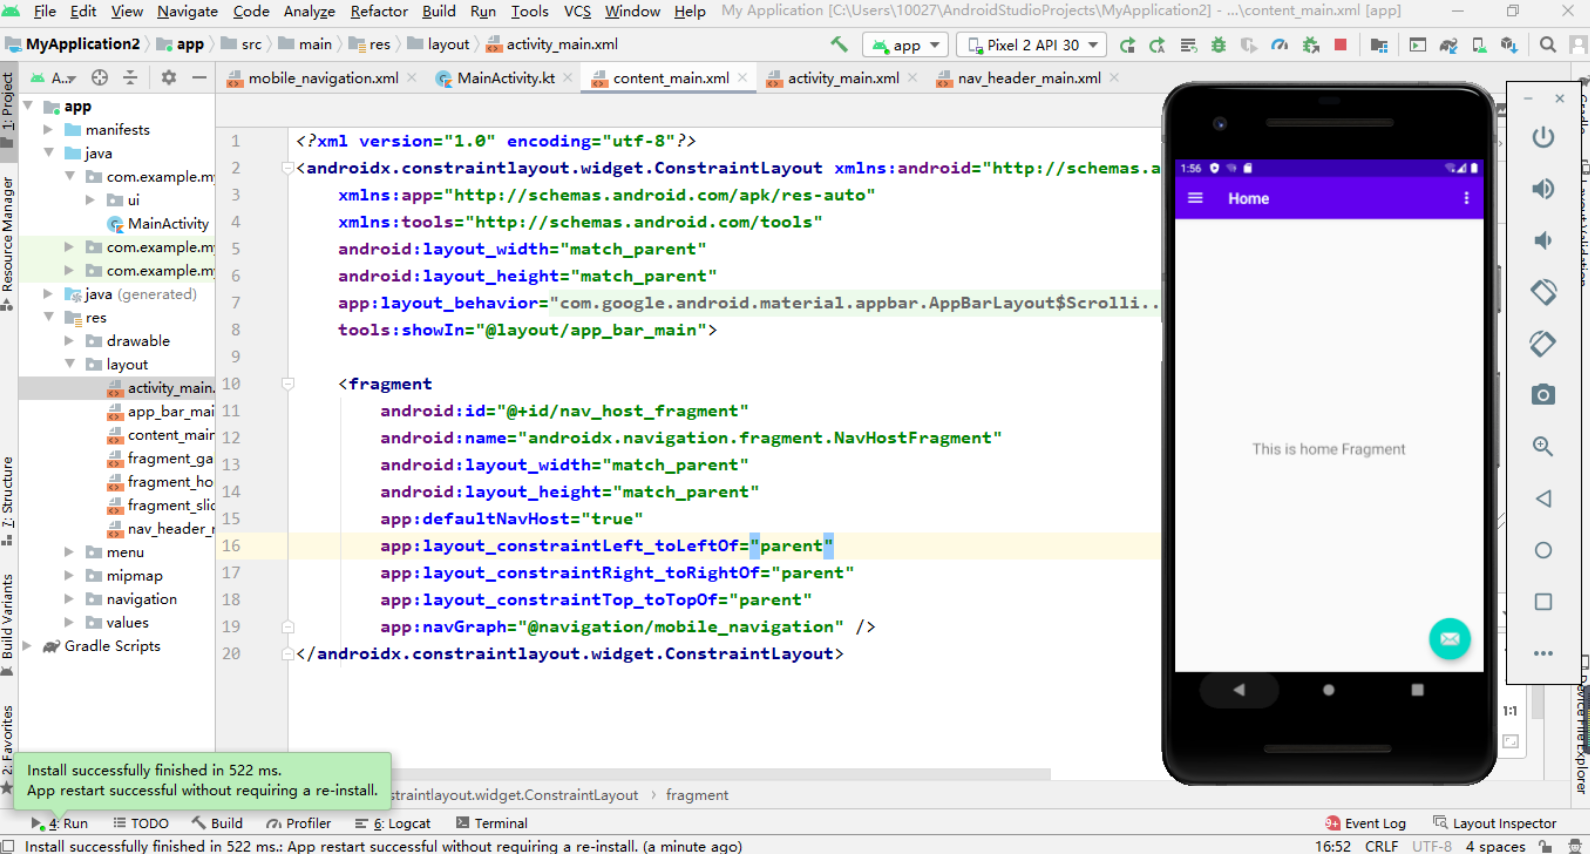Expand the ui package folder
The image size is (1590, 854).
point(90,200)
